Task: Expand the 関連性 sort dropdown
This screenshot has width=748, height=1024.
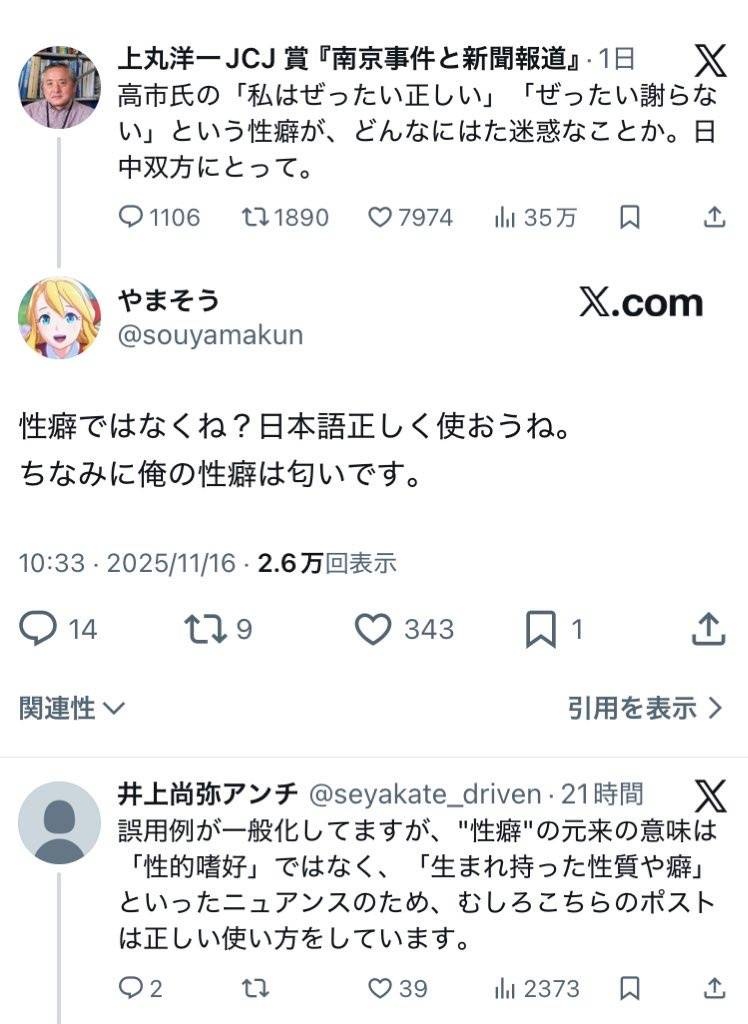Action: (72, 709)
